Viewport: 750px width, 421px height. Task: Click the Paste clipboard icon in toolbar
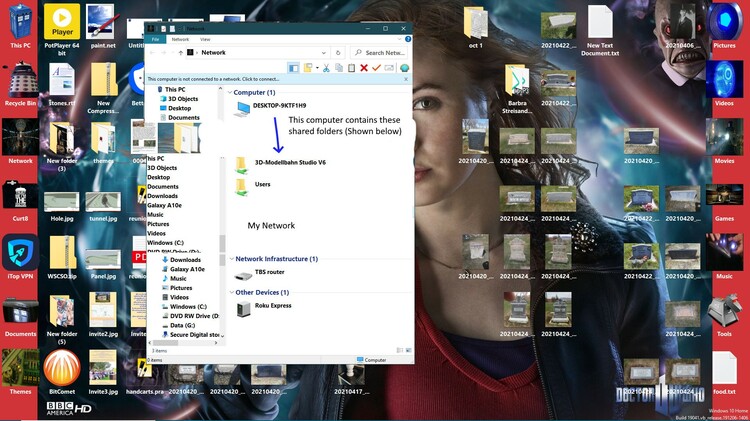coord(351,68)
